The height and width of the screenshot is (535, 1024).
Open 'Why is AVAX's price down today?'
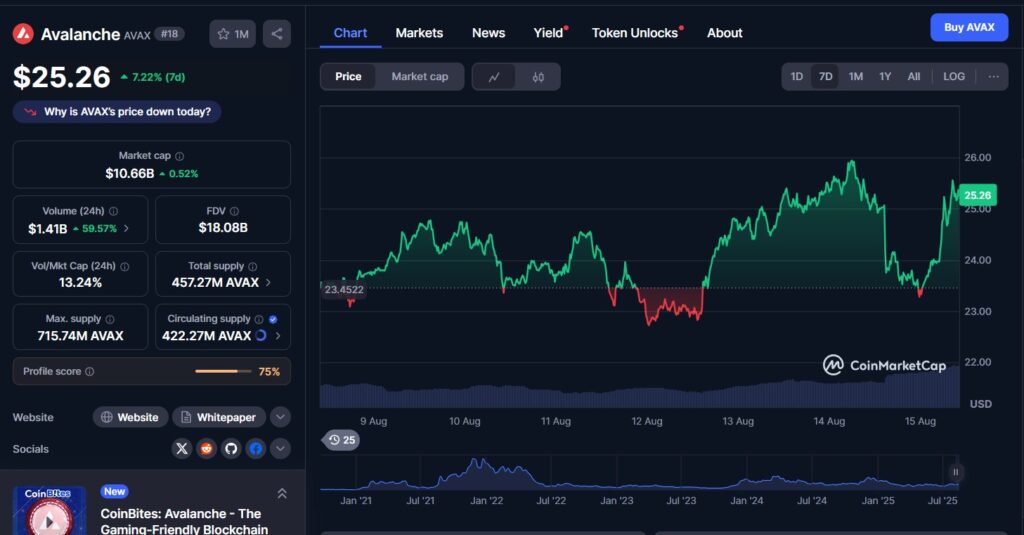(x=117, y=112)
